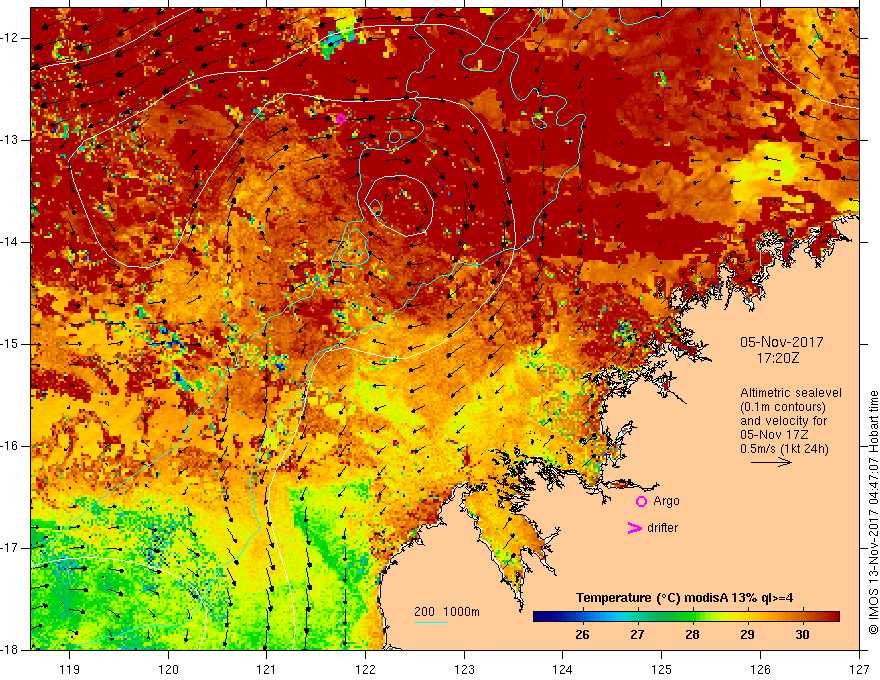Viewport: 880px width, 680px height.
Task: Click longitude axis label 121
Action: [x=267, y=669]
